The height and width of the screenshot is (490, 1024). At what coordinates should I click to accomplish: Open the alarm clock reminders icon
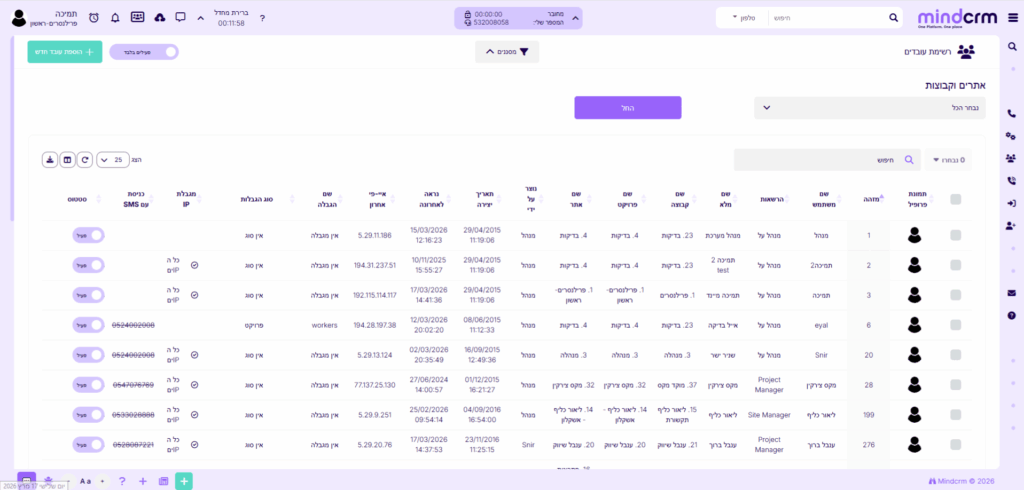coord(94,18)
